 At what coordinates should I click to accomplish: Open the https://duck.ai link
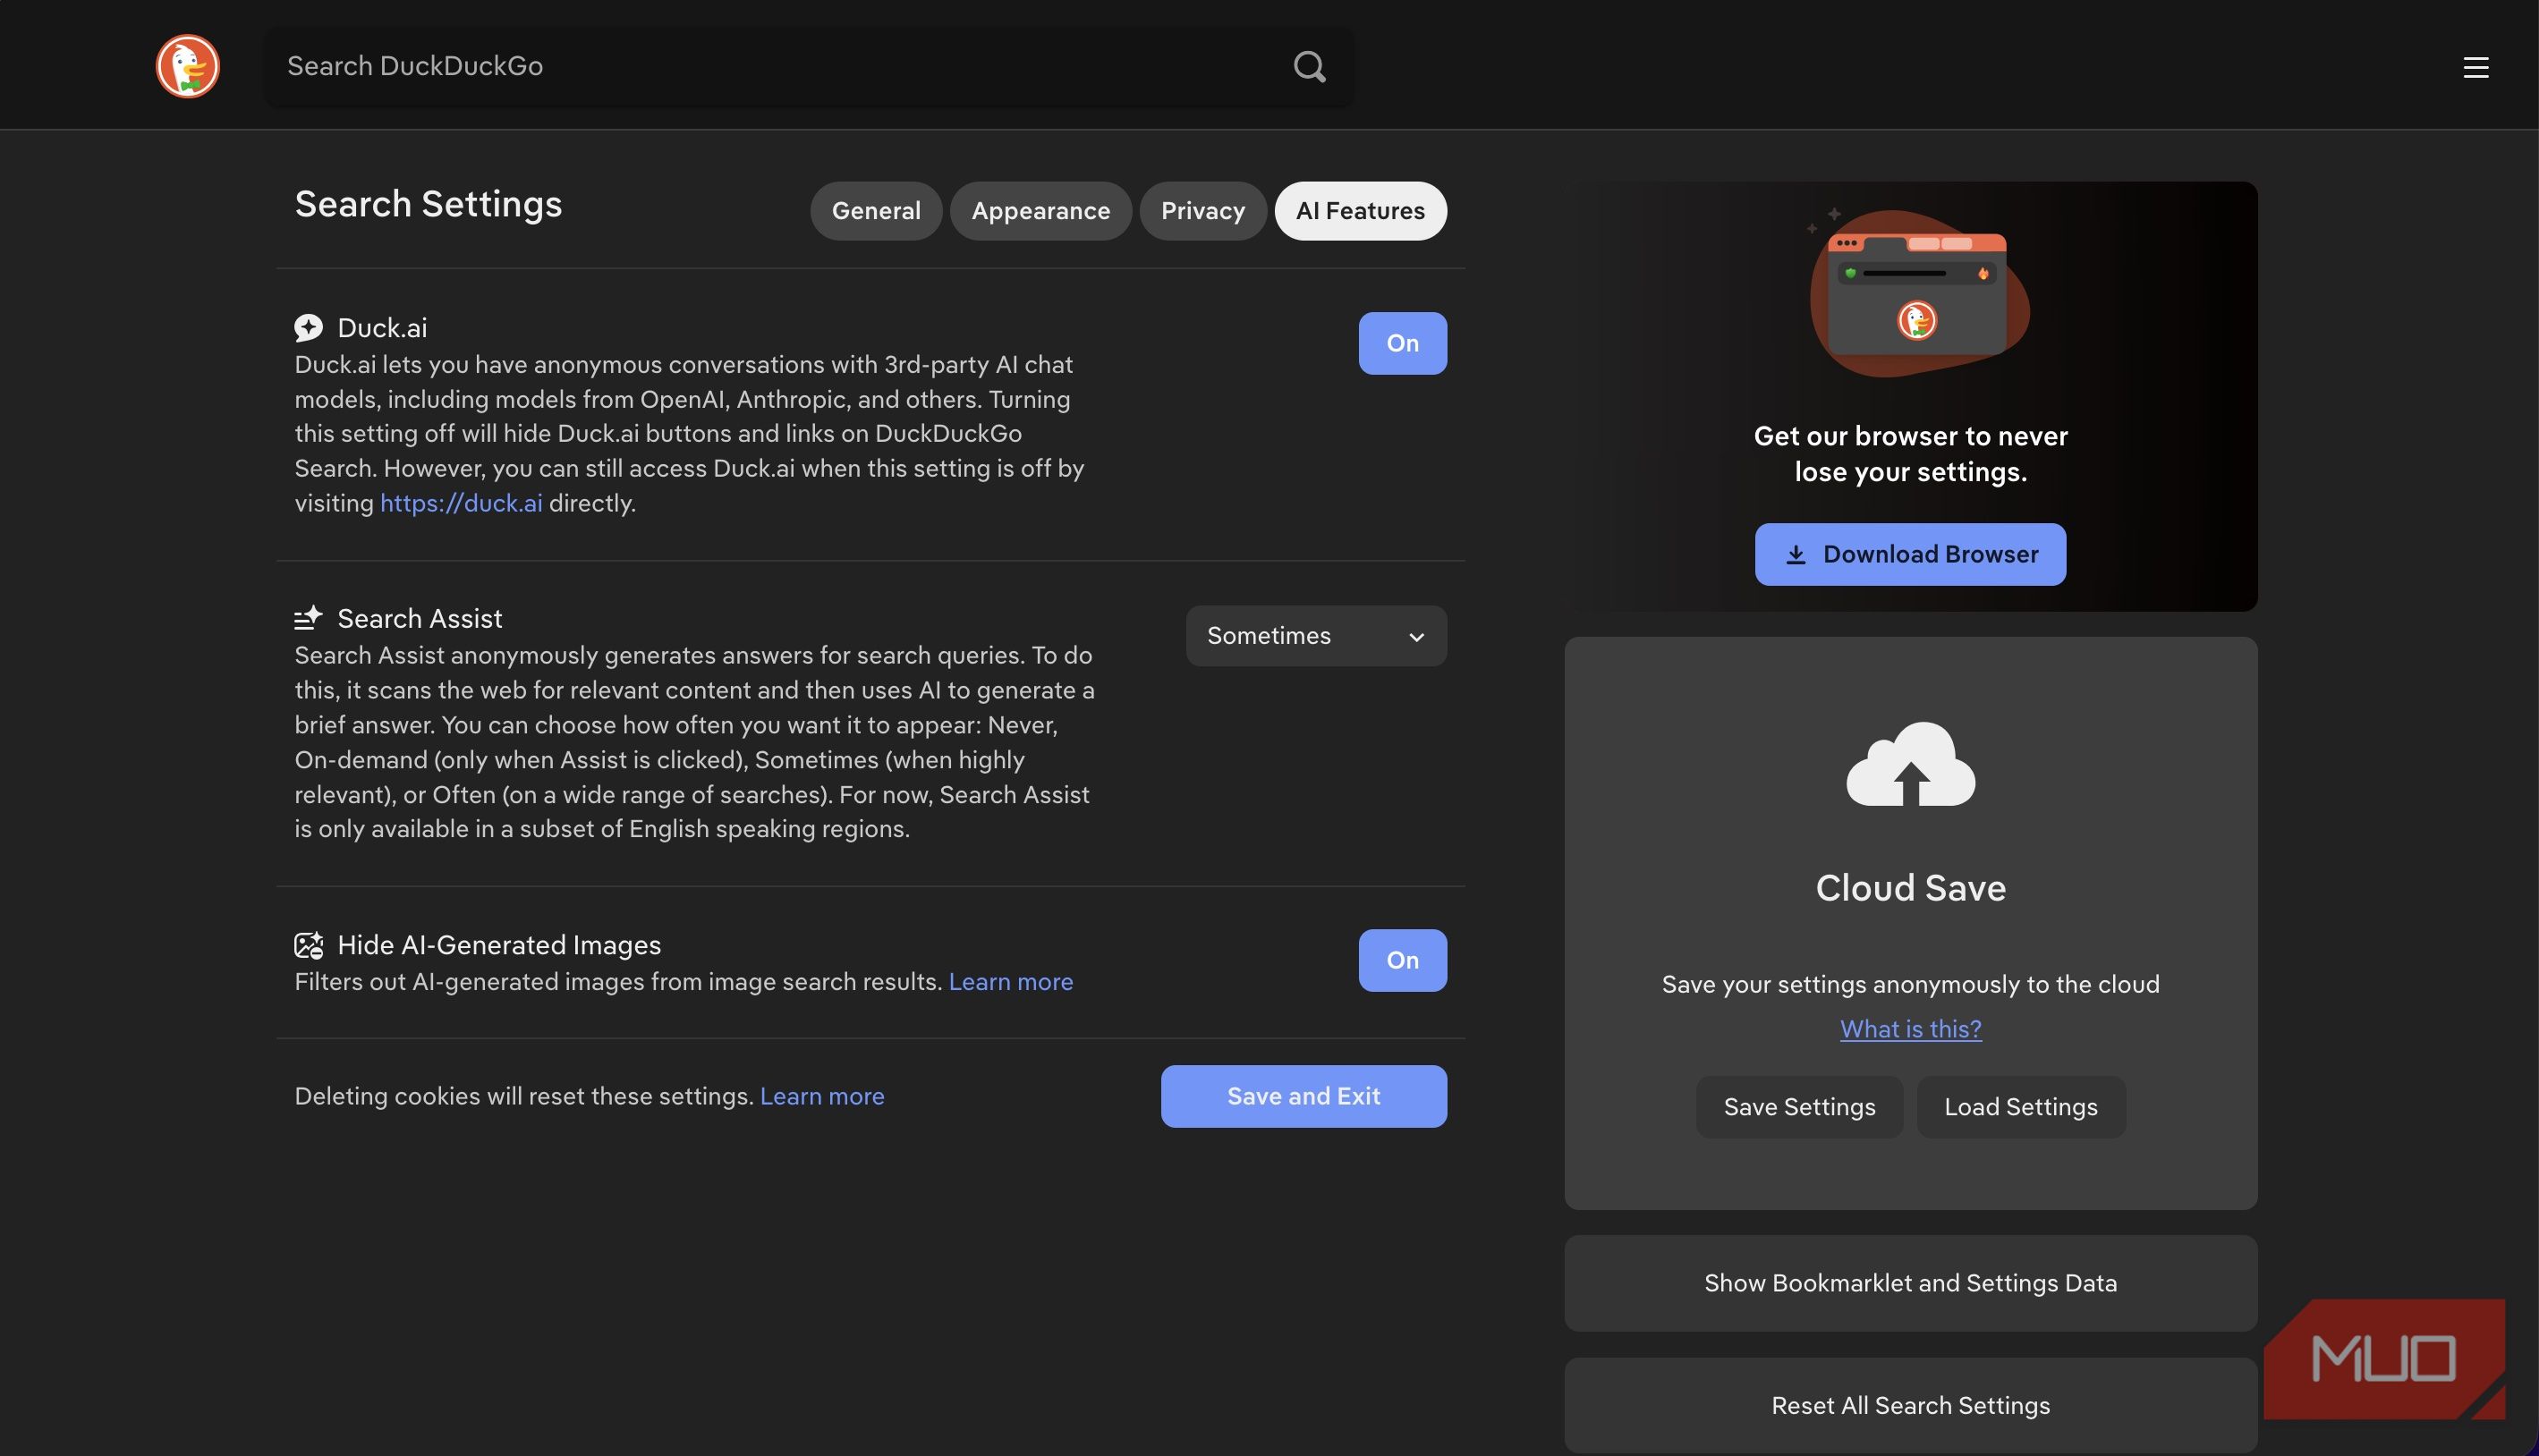point(461,503)
